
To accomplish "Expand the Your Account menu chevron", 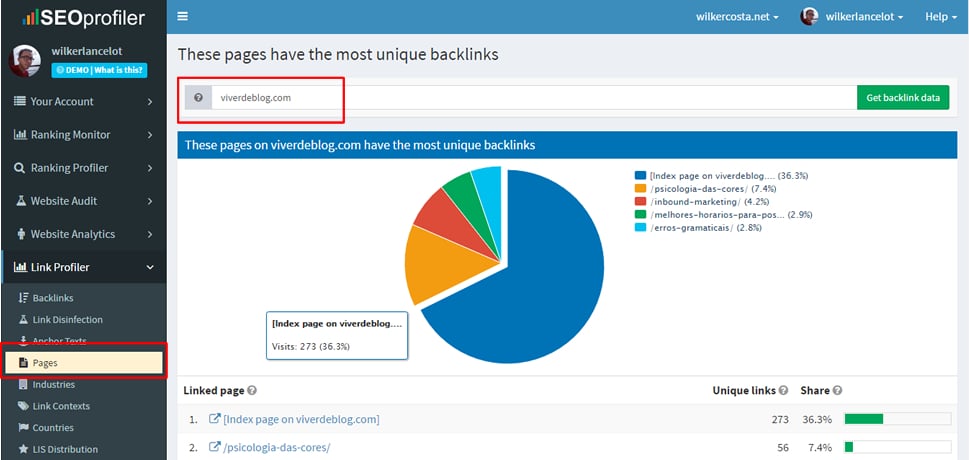I will 150,101.
